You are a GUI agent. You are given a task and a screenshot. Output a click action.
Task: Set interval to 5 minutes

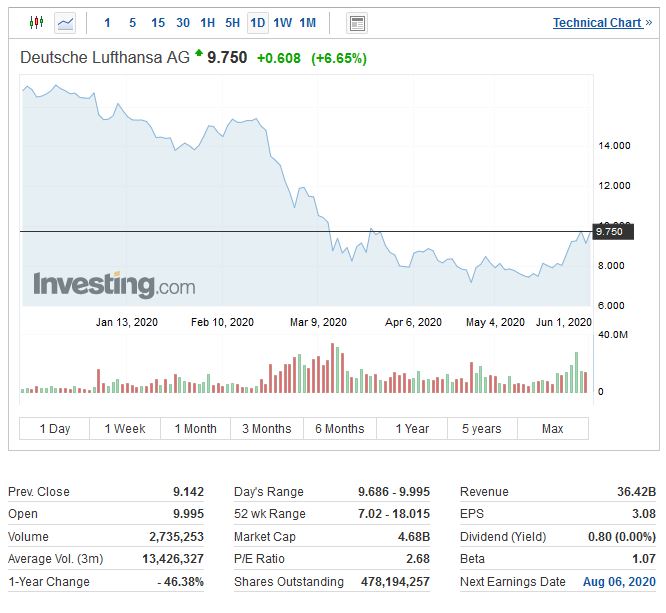pyautogui.click(x=133, y=23)
